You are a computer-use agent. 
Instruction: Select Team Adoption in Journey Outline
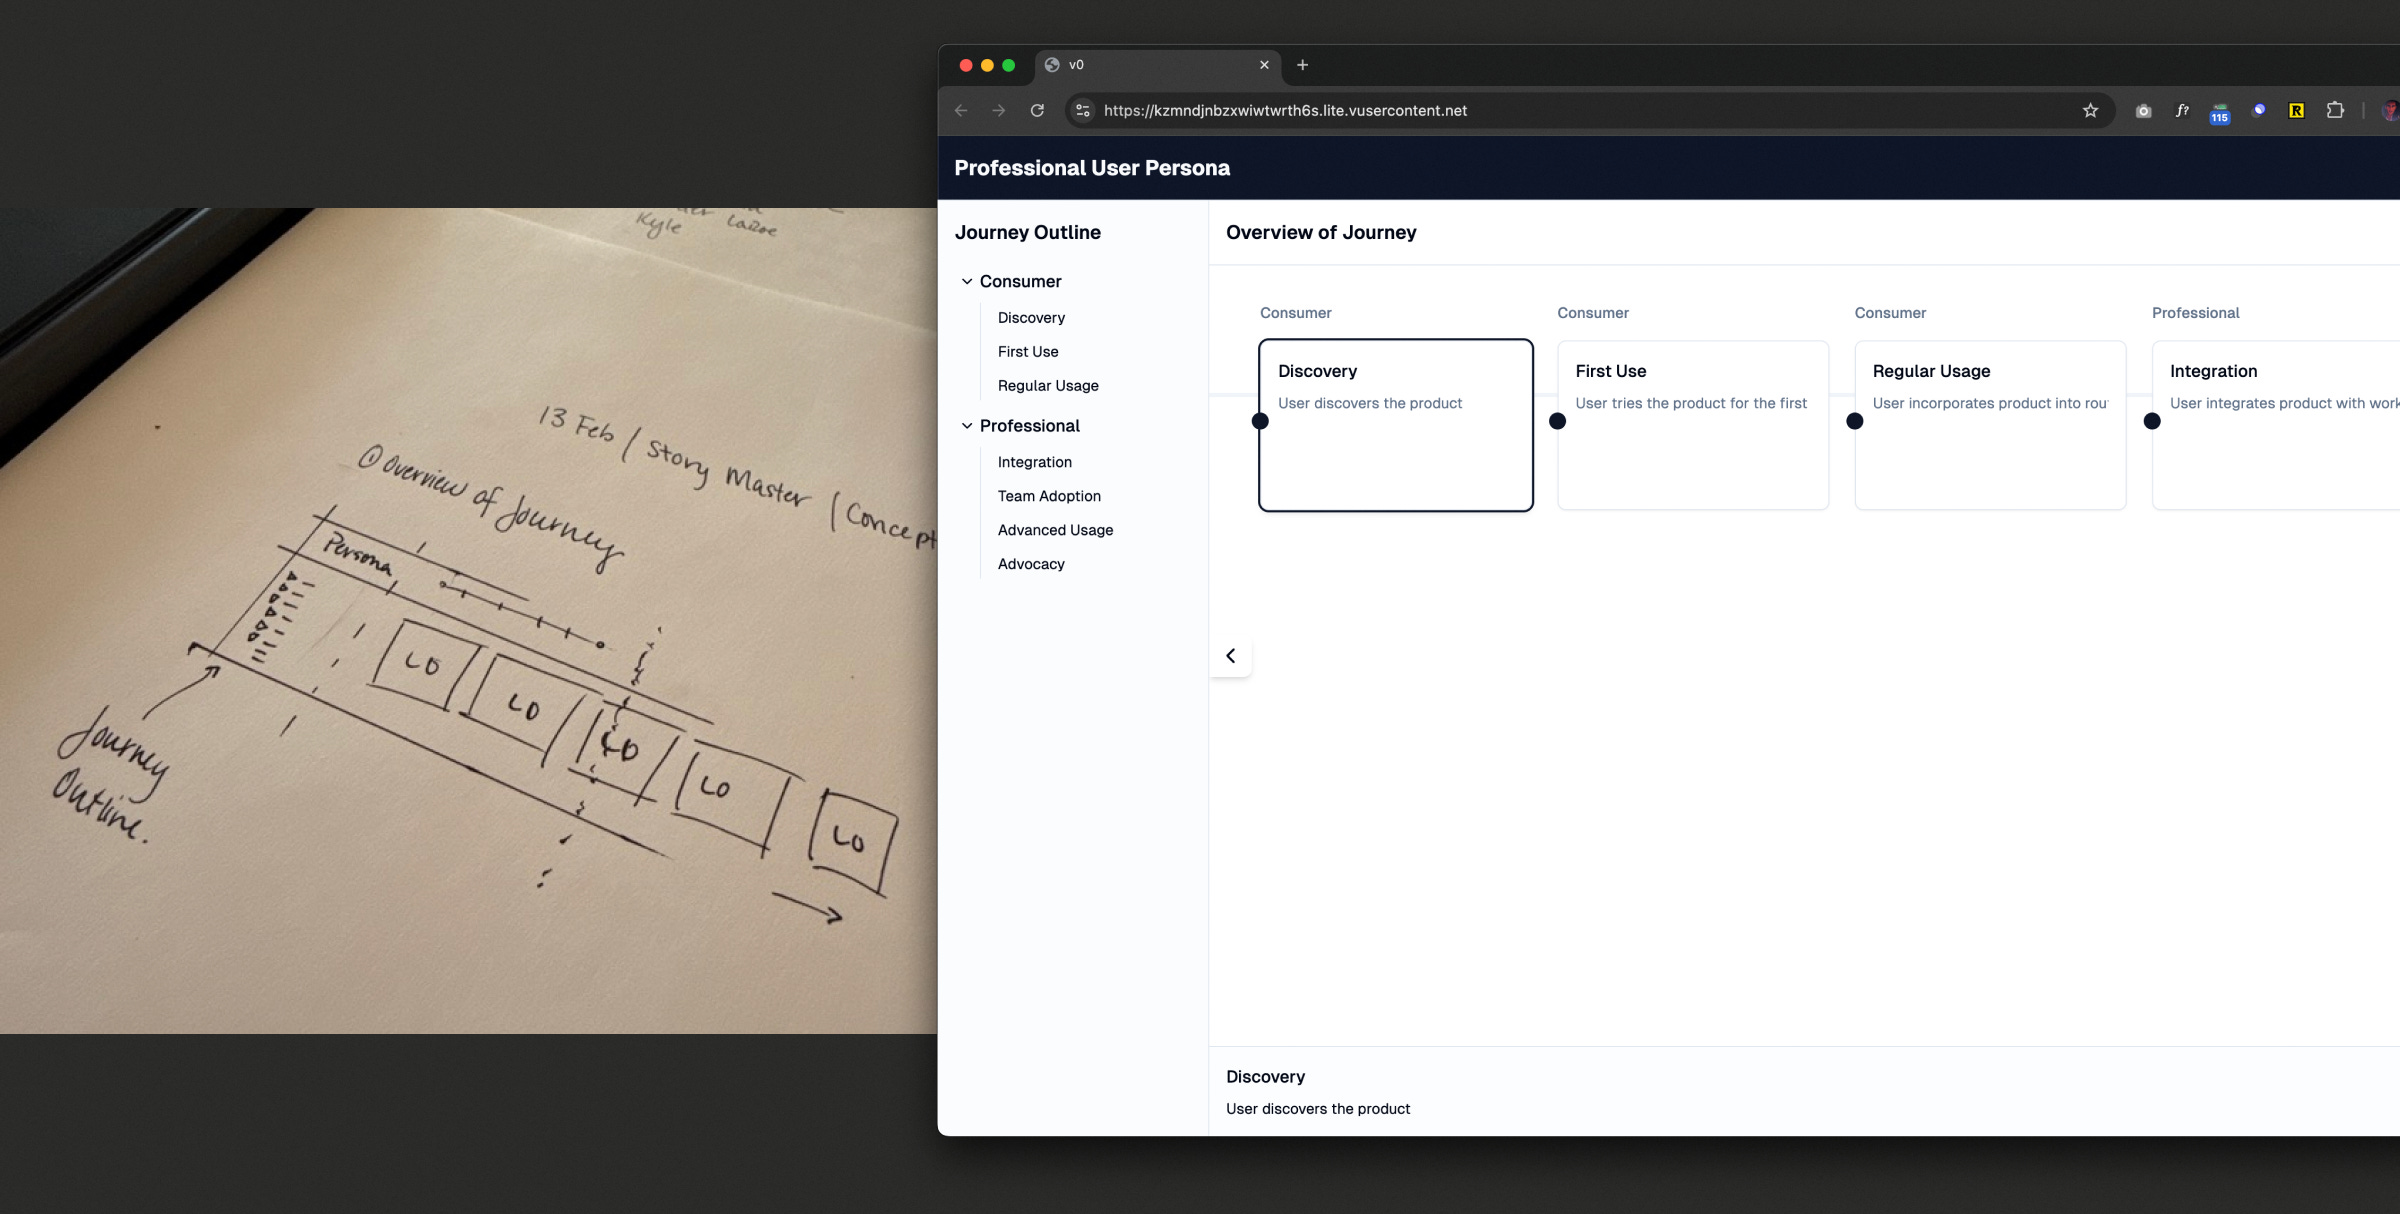point(1049,496)
